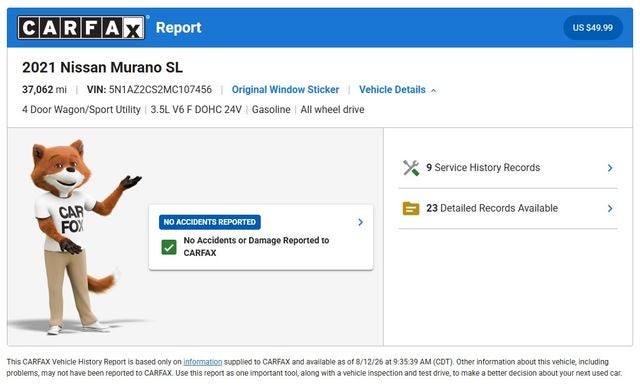Screen dimensions: 640x387
Task: Collapse Vehicle Details caret
Action: [x=433, y=90]
